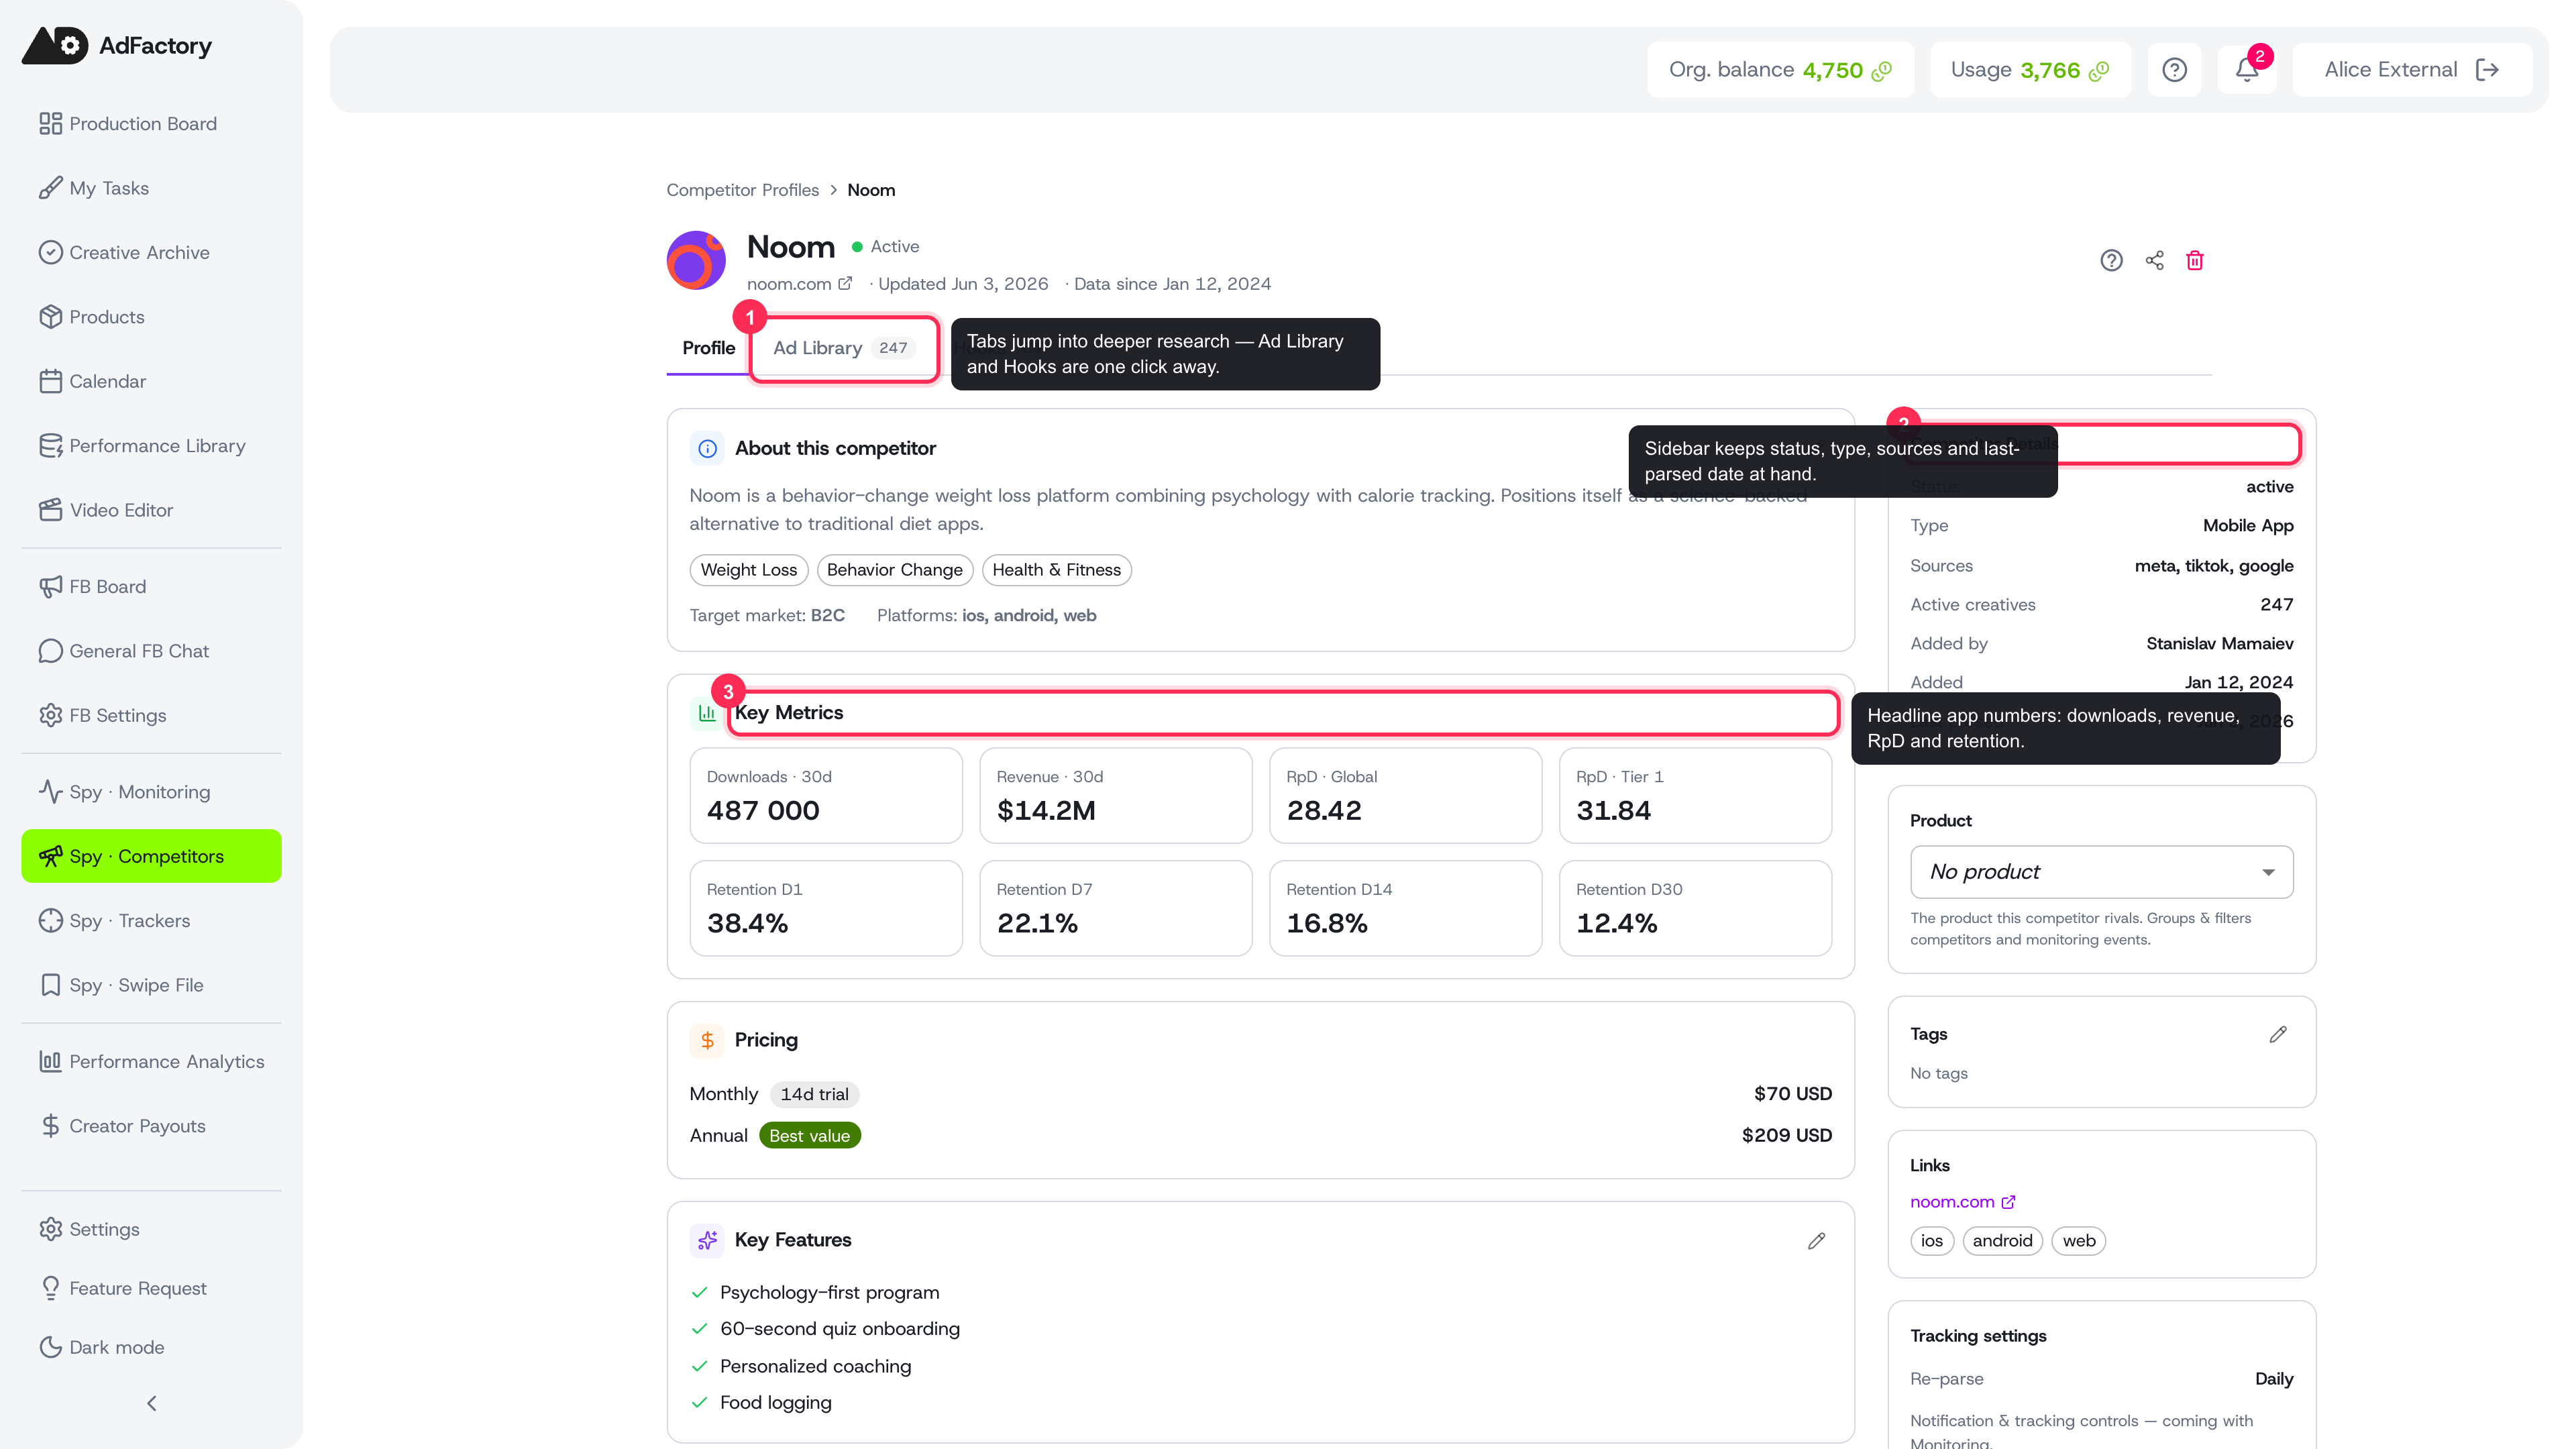Go back to Competitor Profiles breadcrumb
Screen dimensions: 2576x1449
coord(742,190)
